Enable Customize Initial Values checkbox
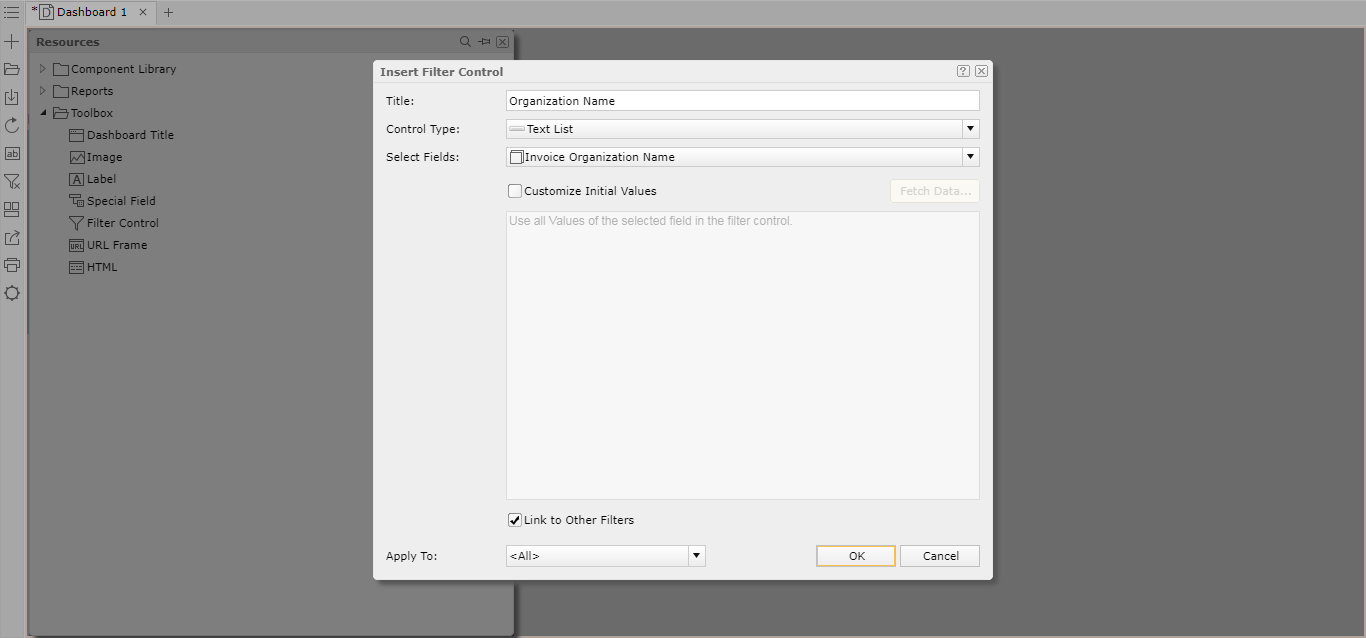Viewport: 1366px width, 638px height. click(515, 191)
